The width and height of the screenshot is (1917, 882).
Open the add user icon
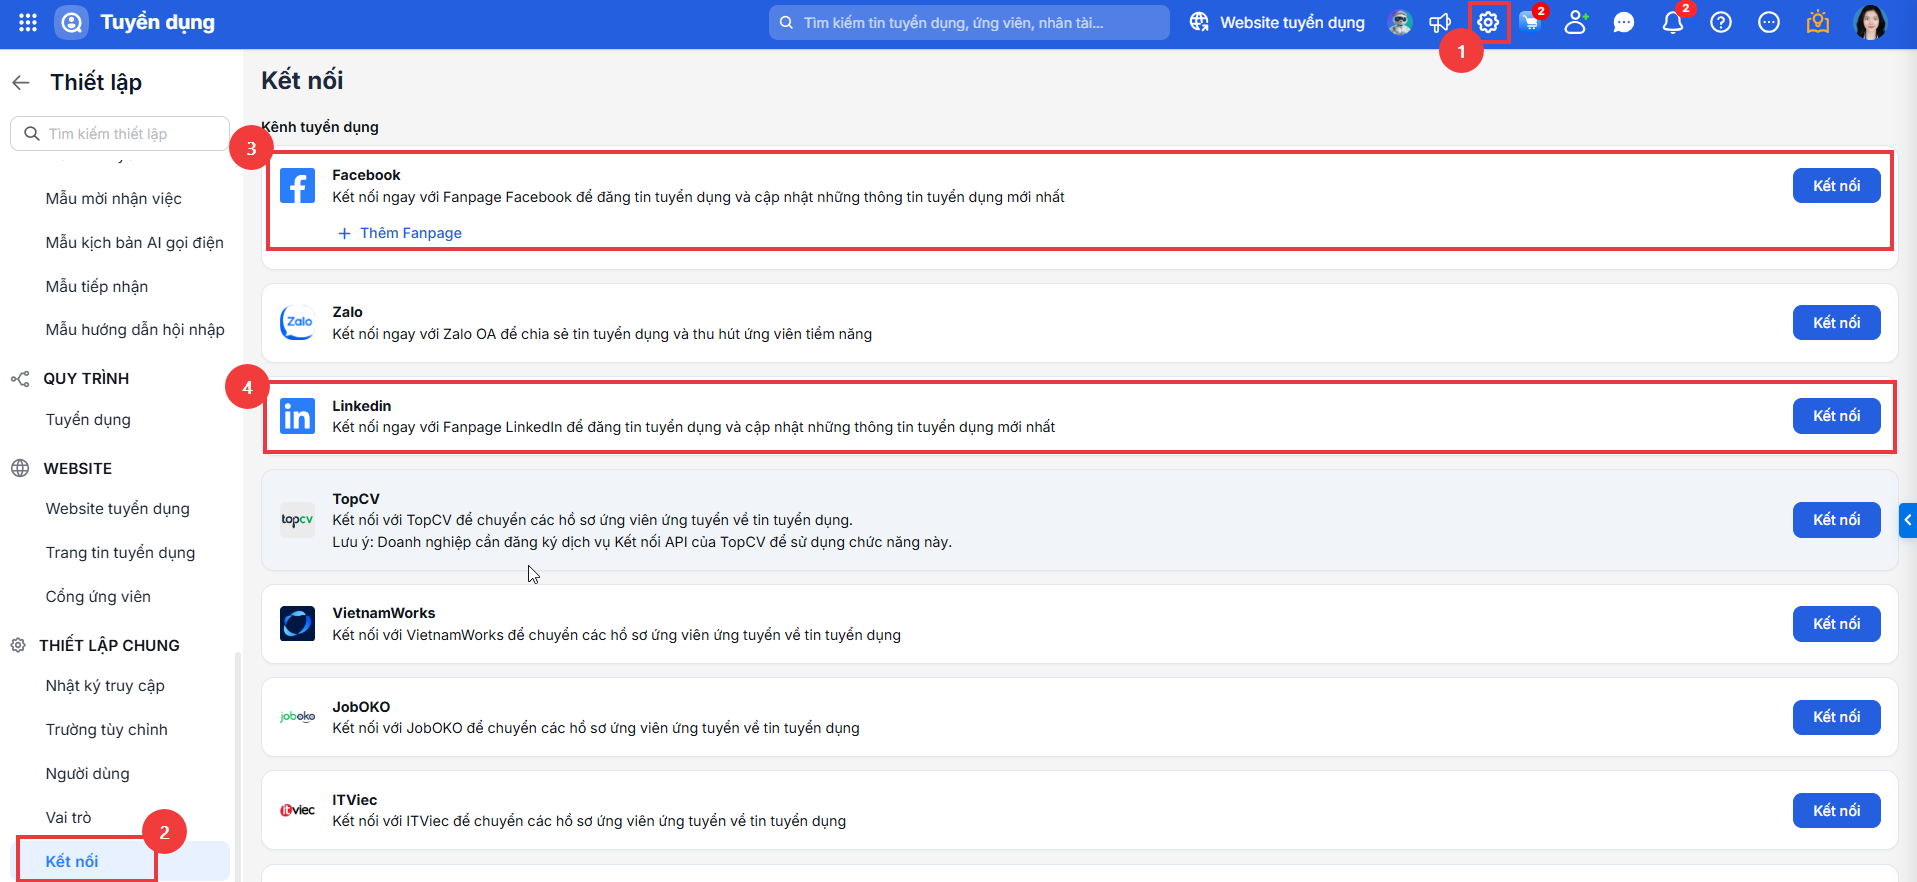click(x=1576, y=22)
